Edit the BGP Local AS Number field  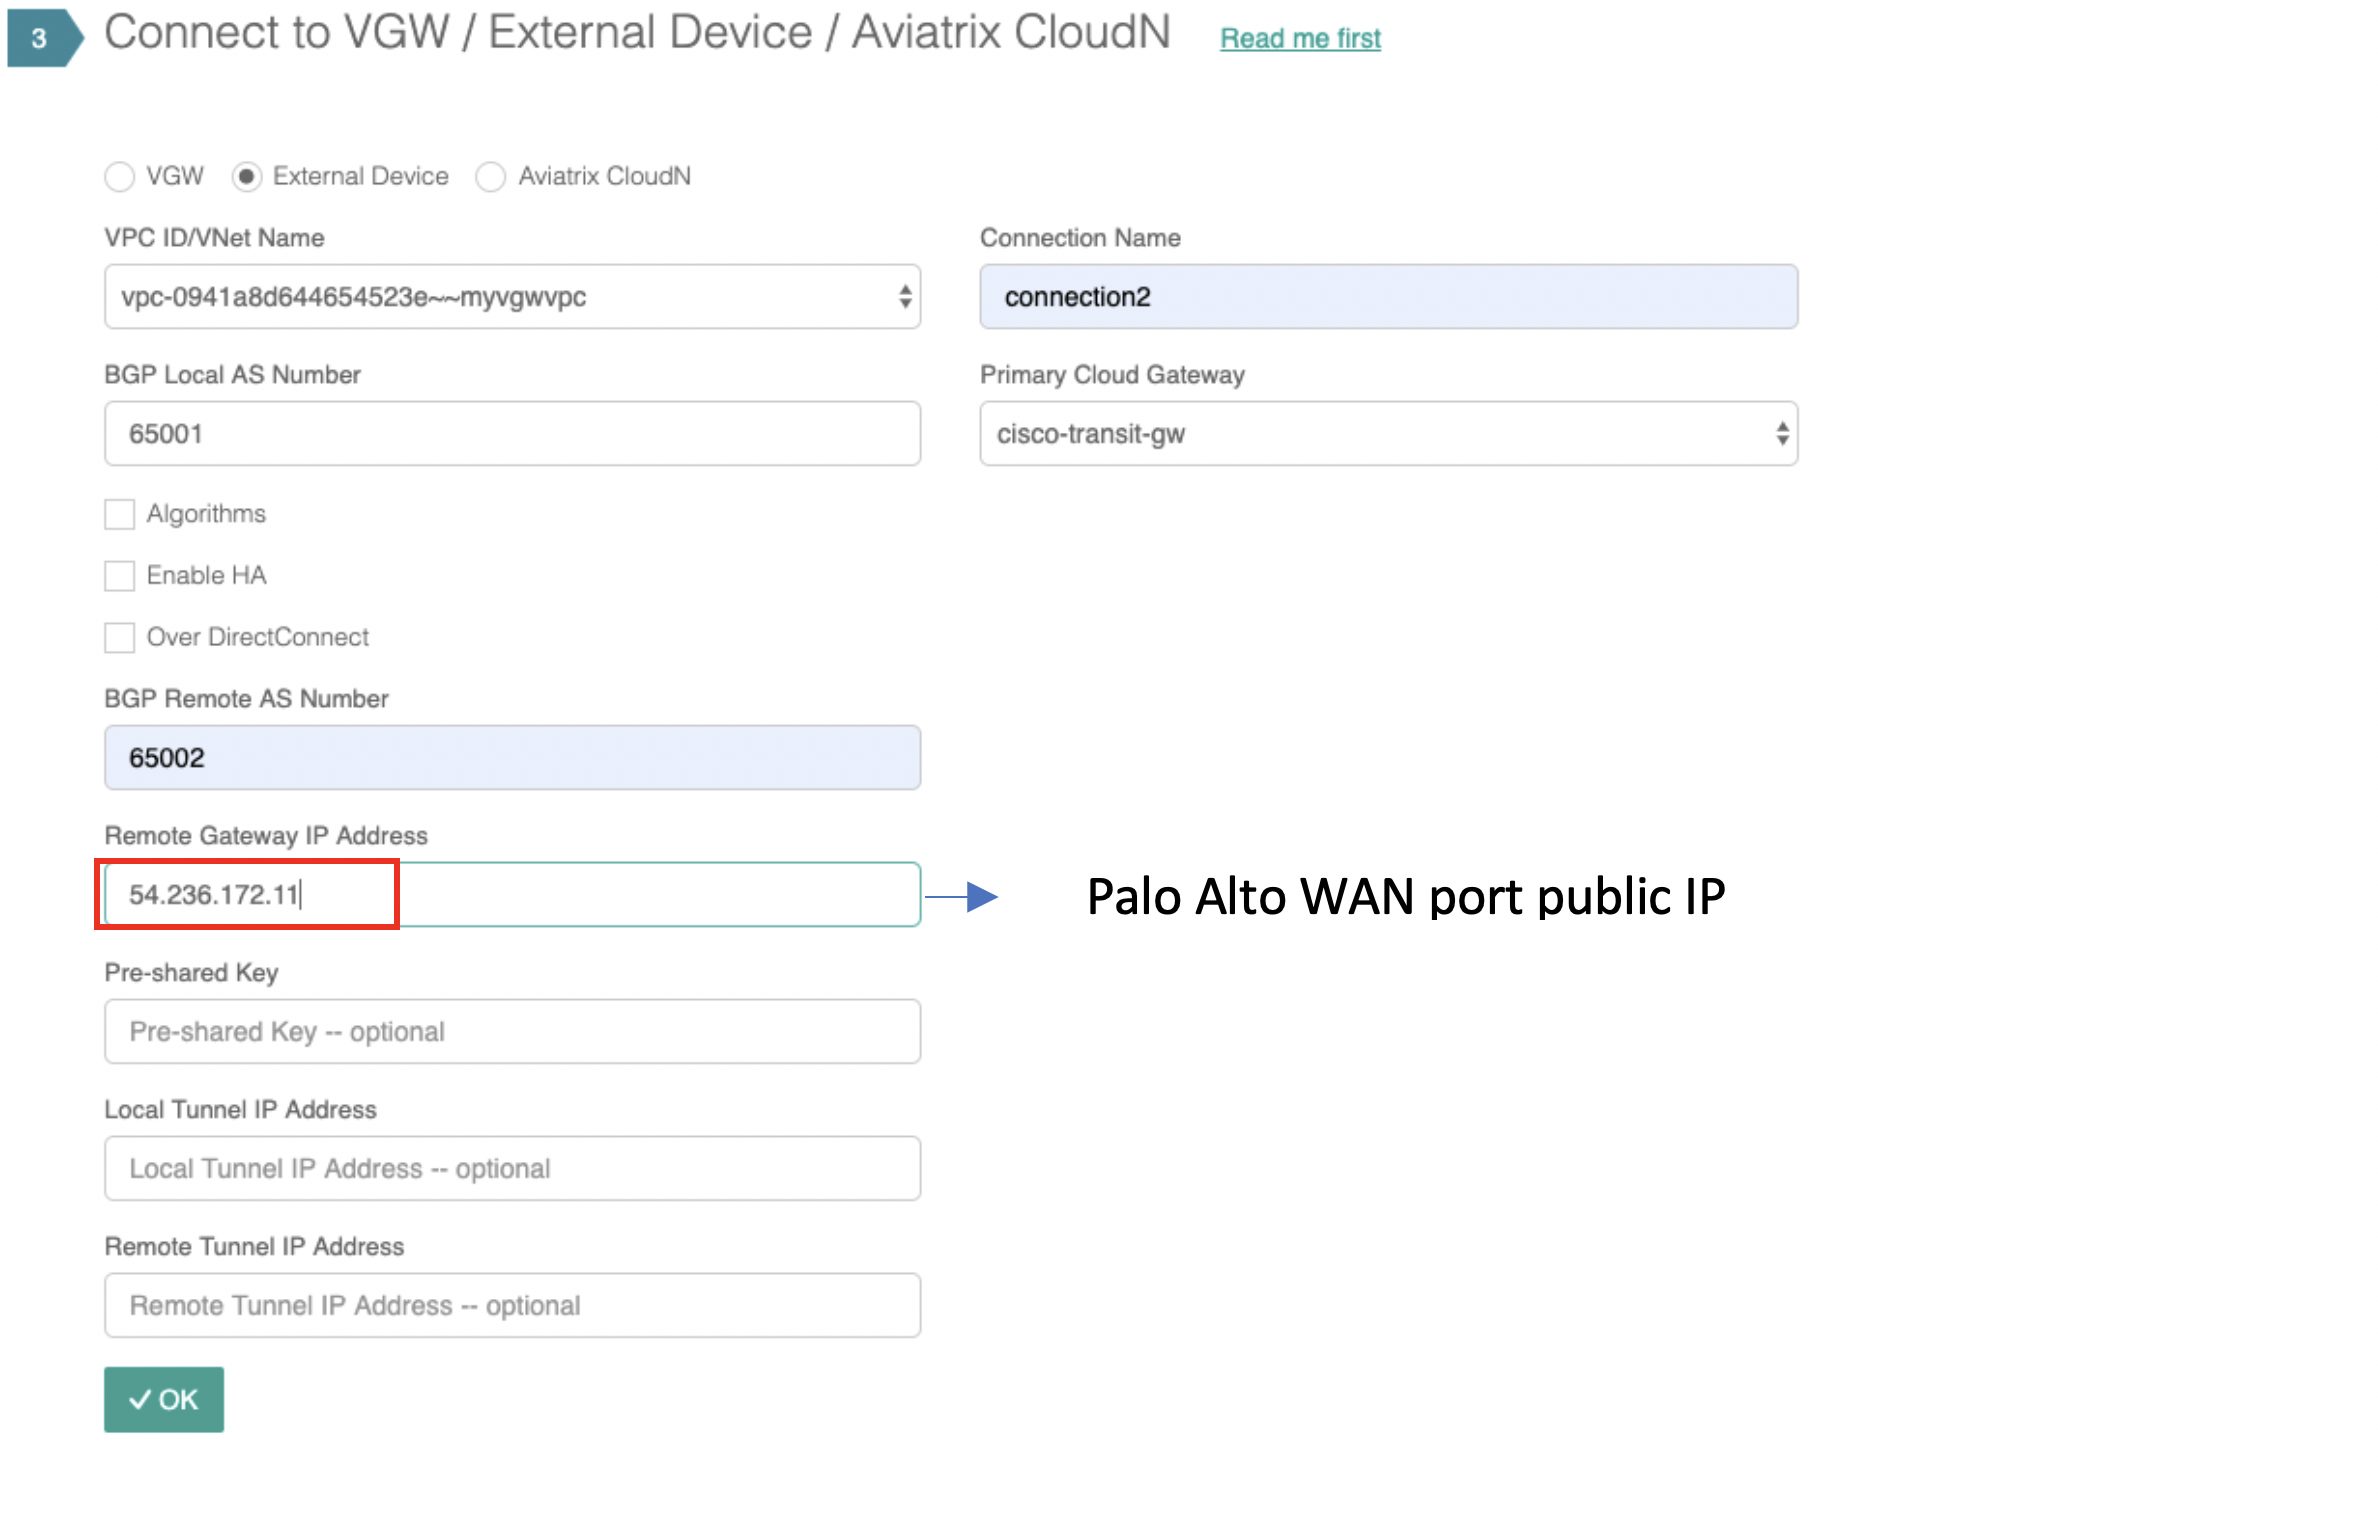(x=510, y=433)
